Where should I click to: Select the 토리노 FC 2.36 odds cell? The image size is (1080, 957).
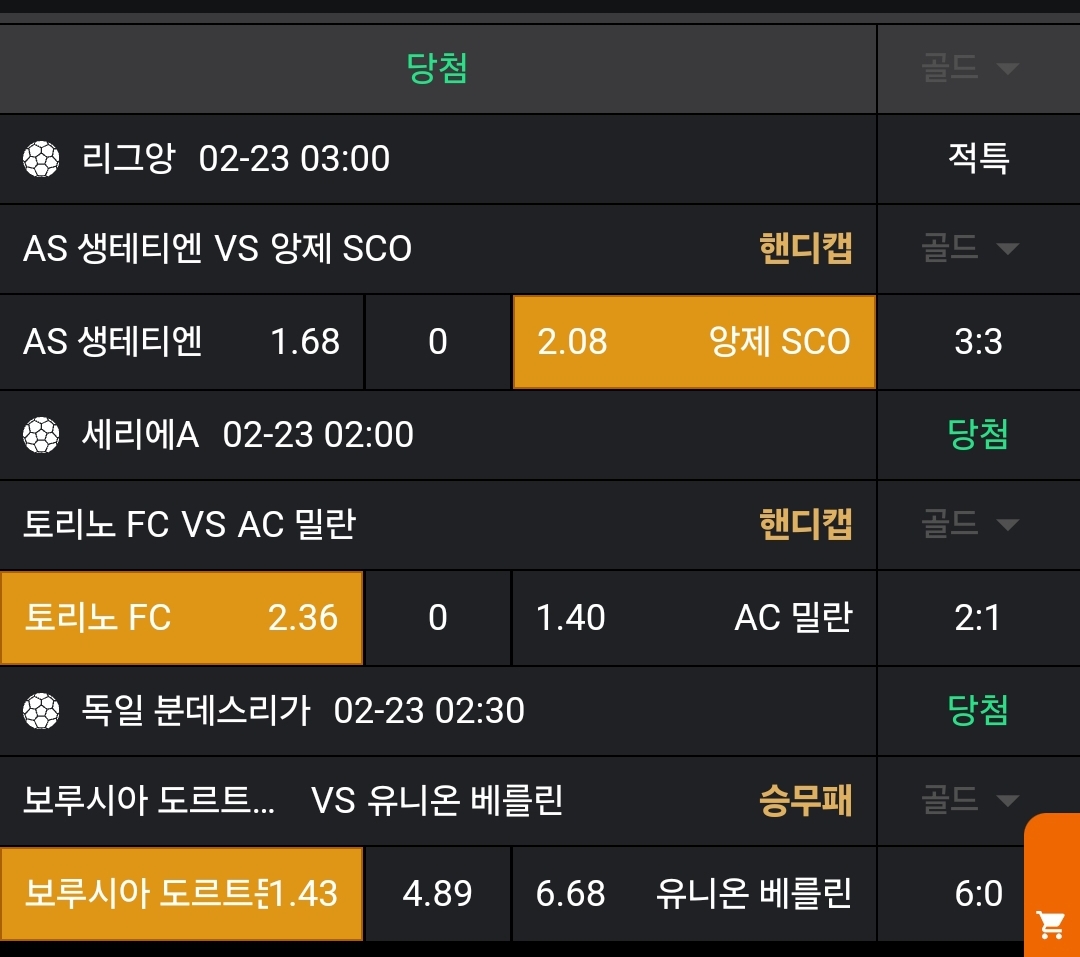(181, 618)
